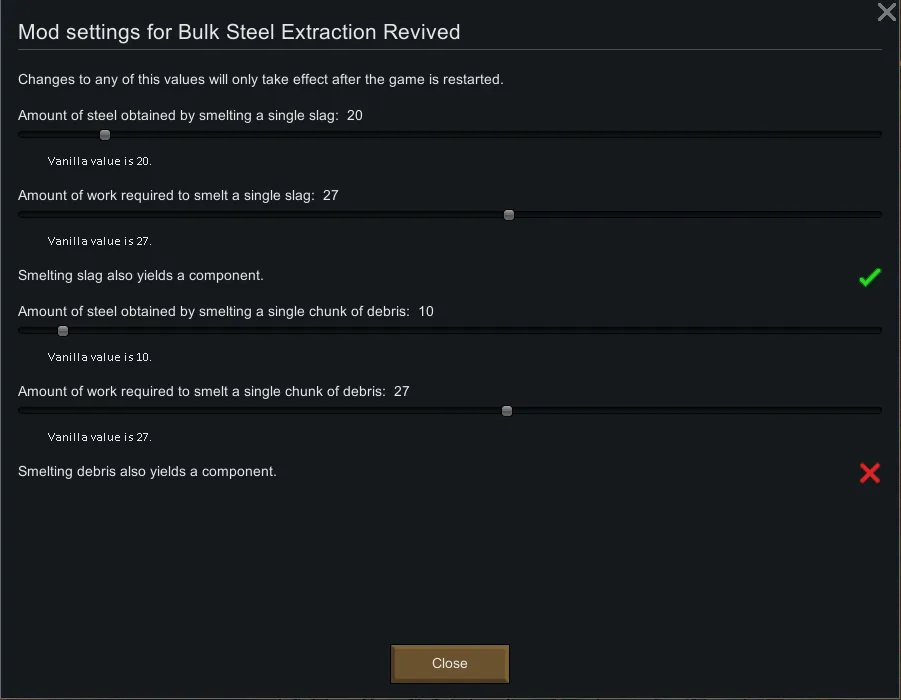The height and width of the screenshot is (700, 901).
Task: Click far right end of debris steel slider track
Action: click(878, 330)
